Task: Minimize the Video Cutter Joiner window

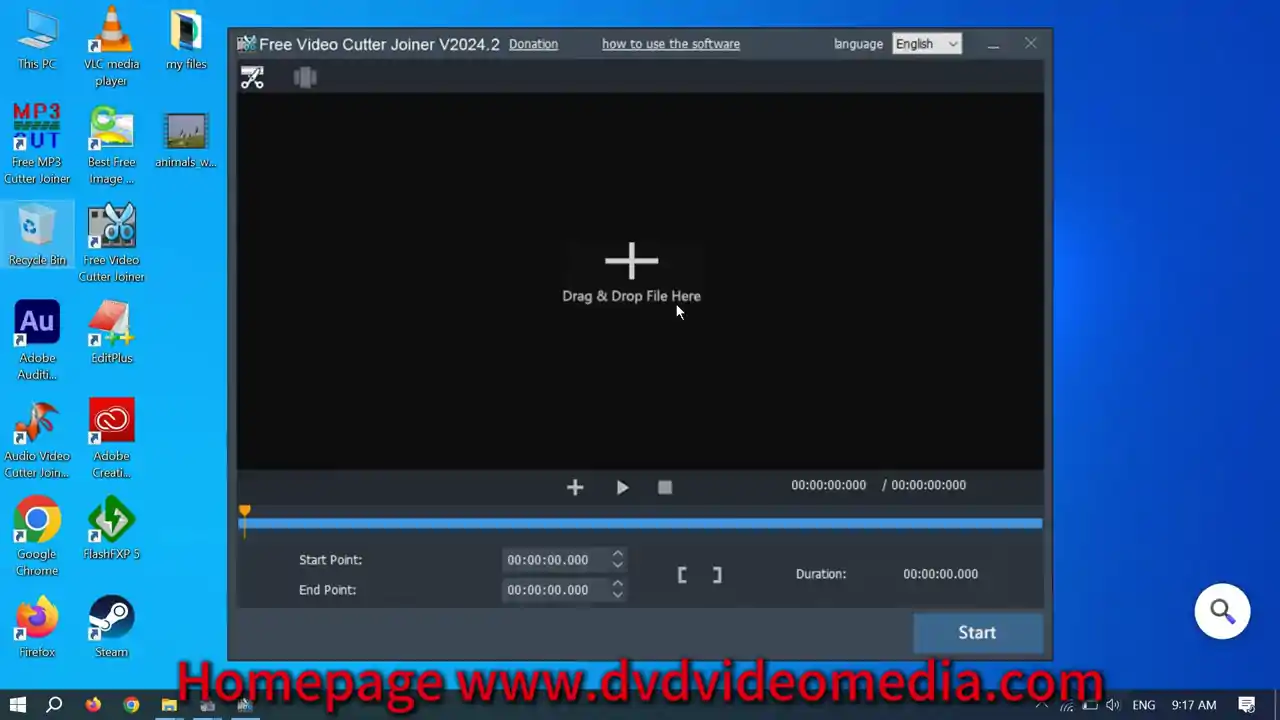Action: click(x=992, y=44)
